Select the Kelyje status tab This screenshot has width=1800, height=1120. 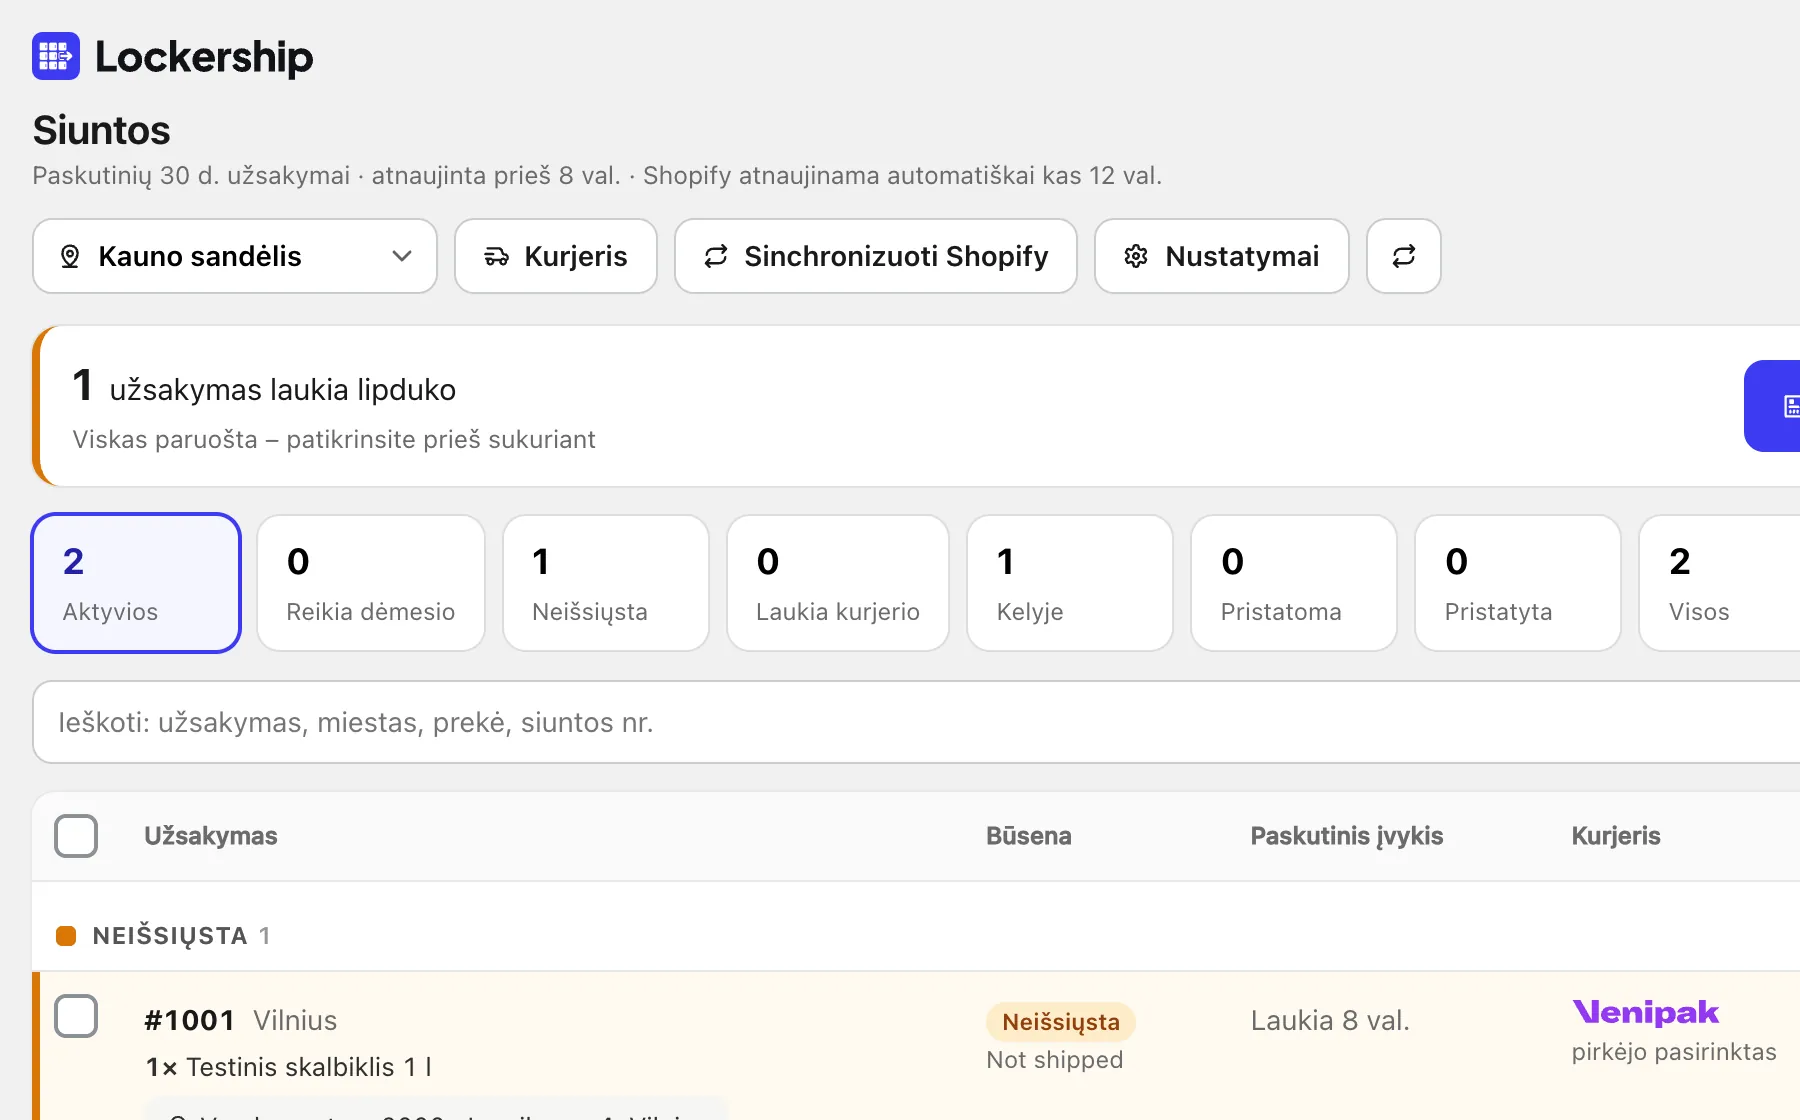pyautogui.click(x=1070, y=583)
